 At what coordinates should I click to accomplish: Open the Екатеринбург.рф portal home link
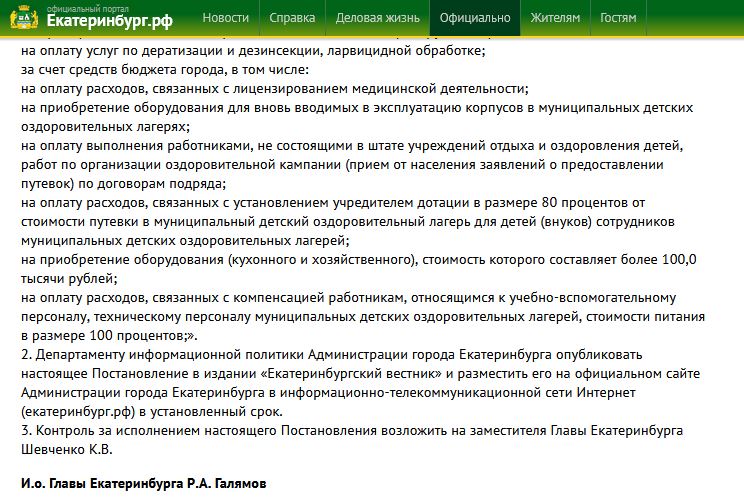(x=110, y=21)
